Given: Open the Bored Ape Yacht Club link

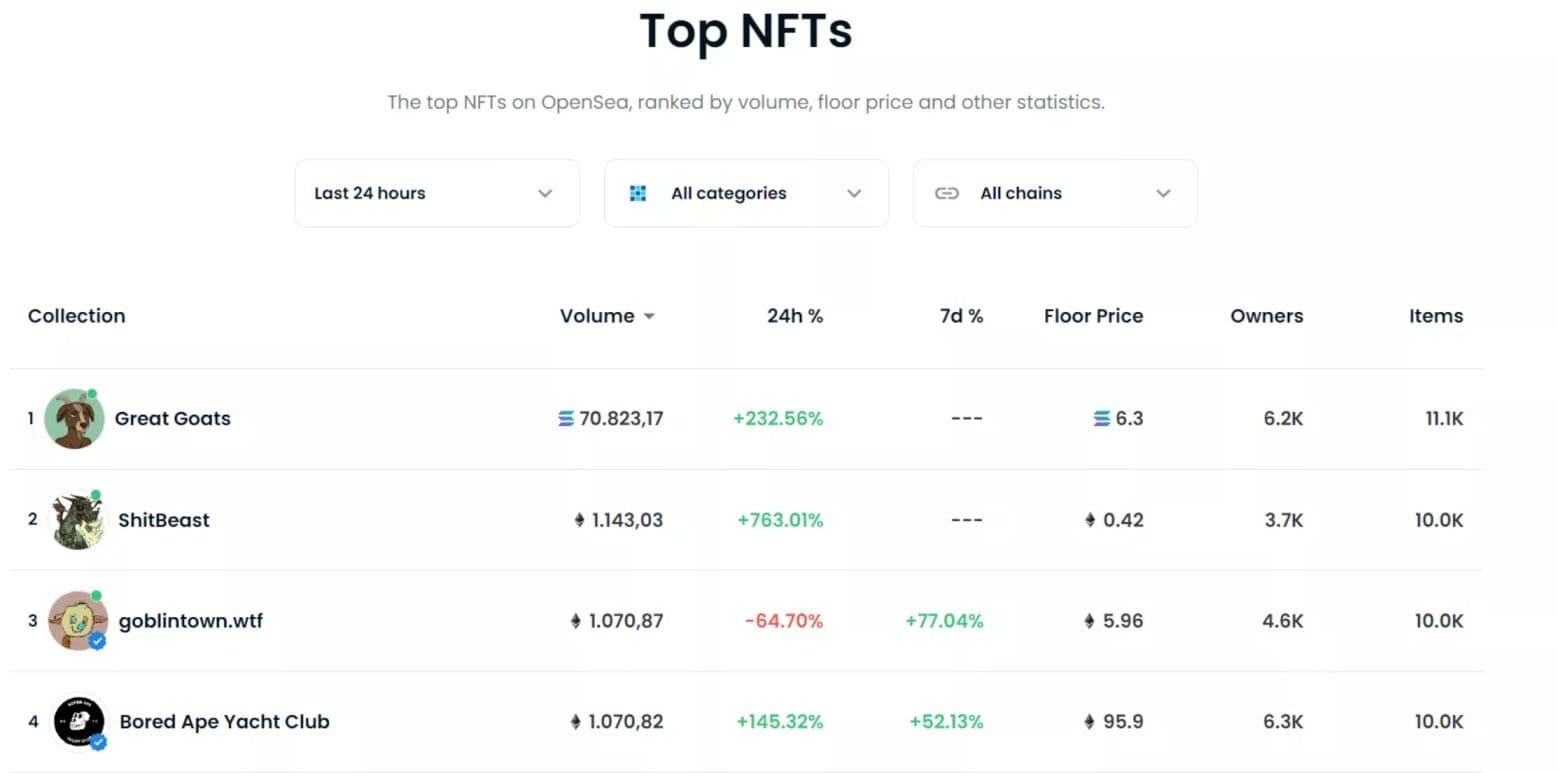Looking at the screenshot, I should click(225, 722).
